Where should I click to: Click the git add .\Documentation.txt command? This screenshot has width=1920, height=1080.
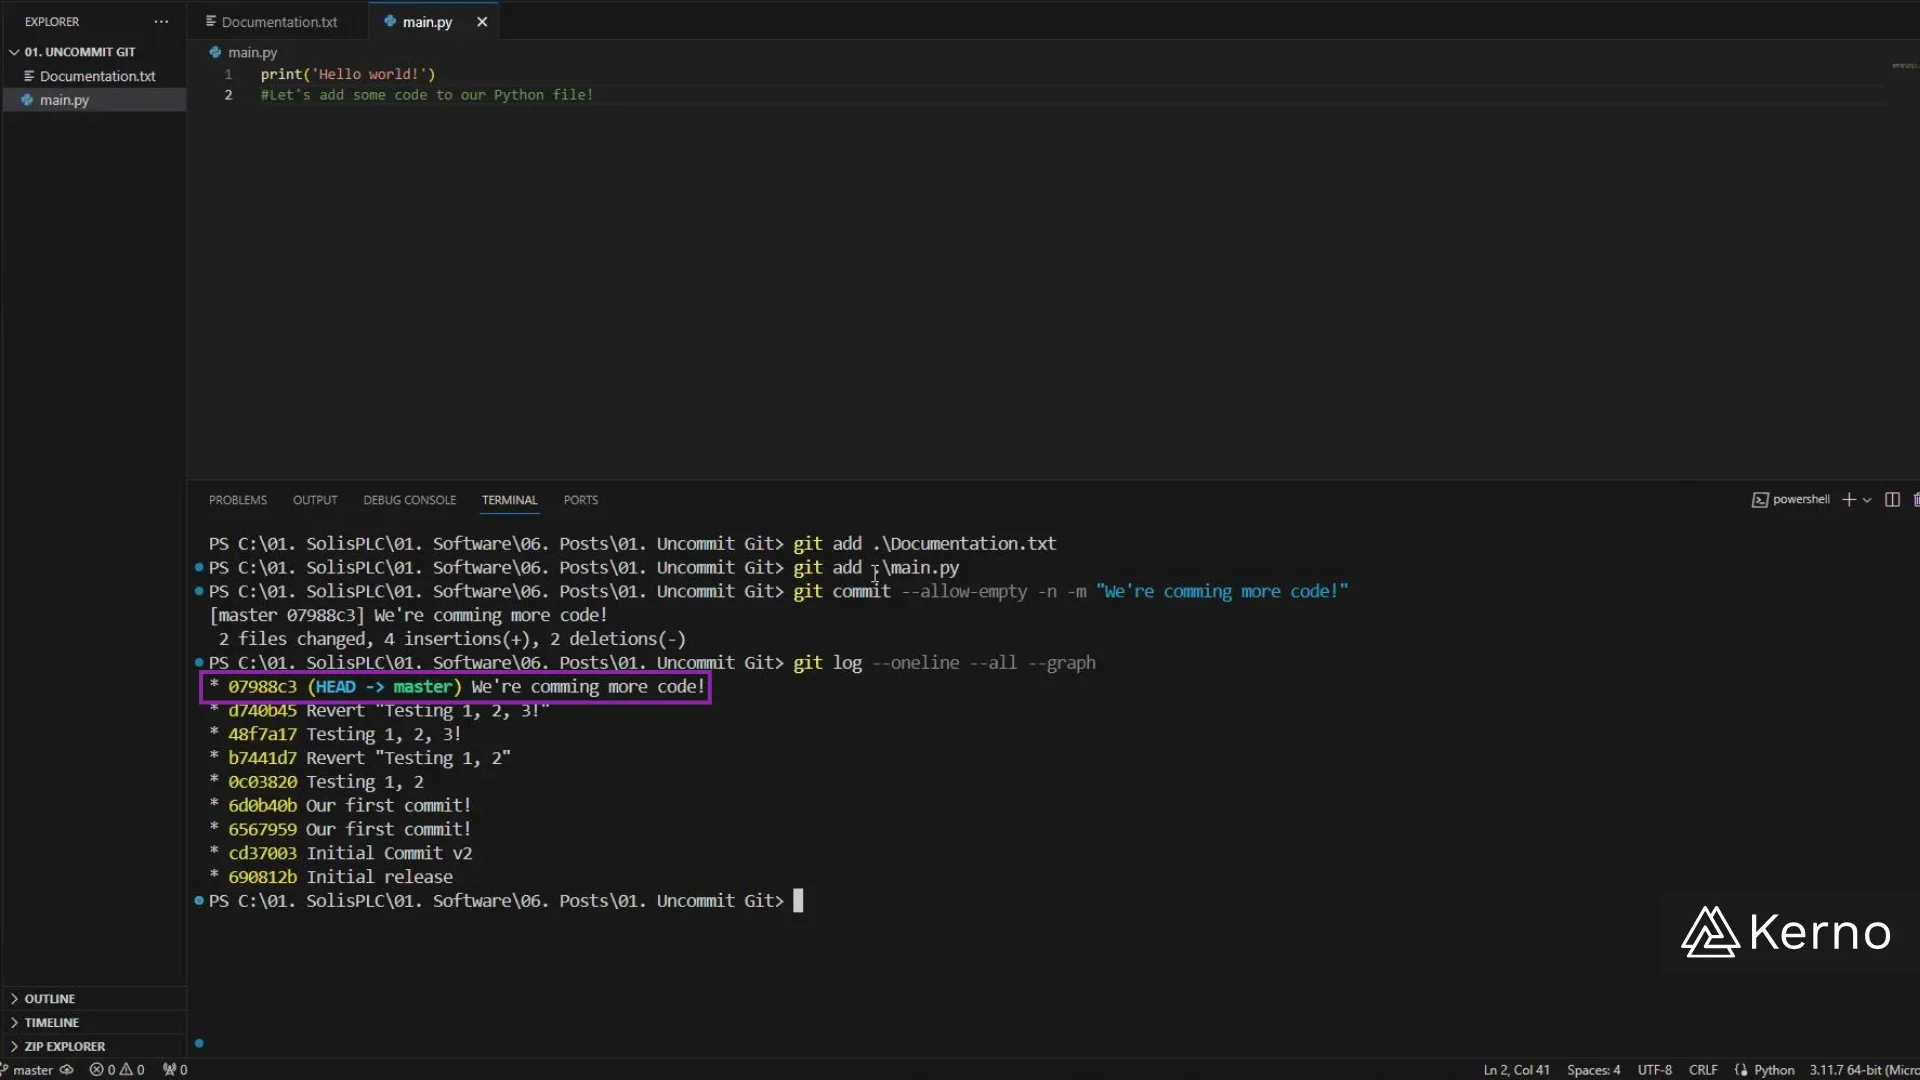pos(924,544)
